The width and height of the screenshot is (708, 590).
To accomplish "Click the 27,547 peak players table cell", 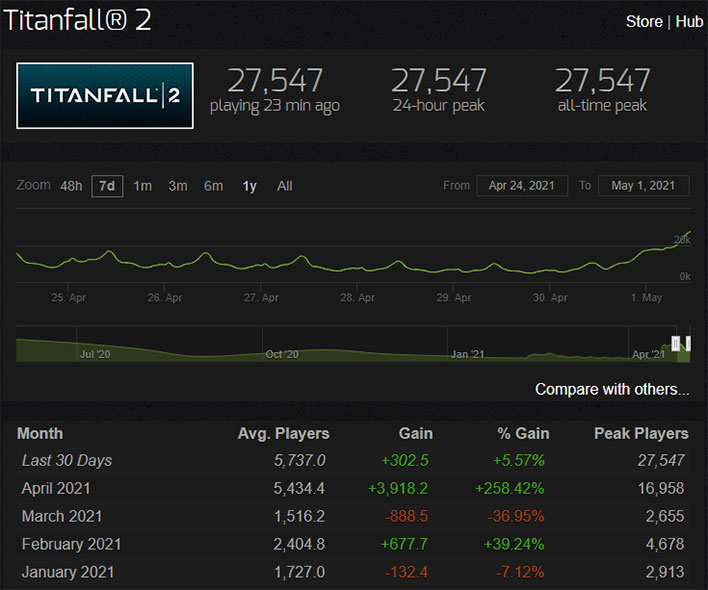I will coord(661,460).
